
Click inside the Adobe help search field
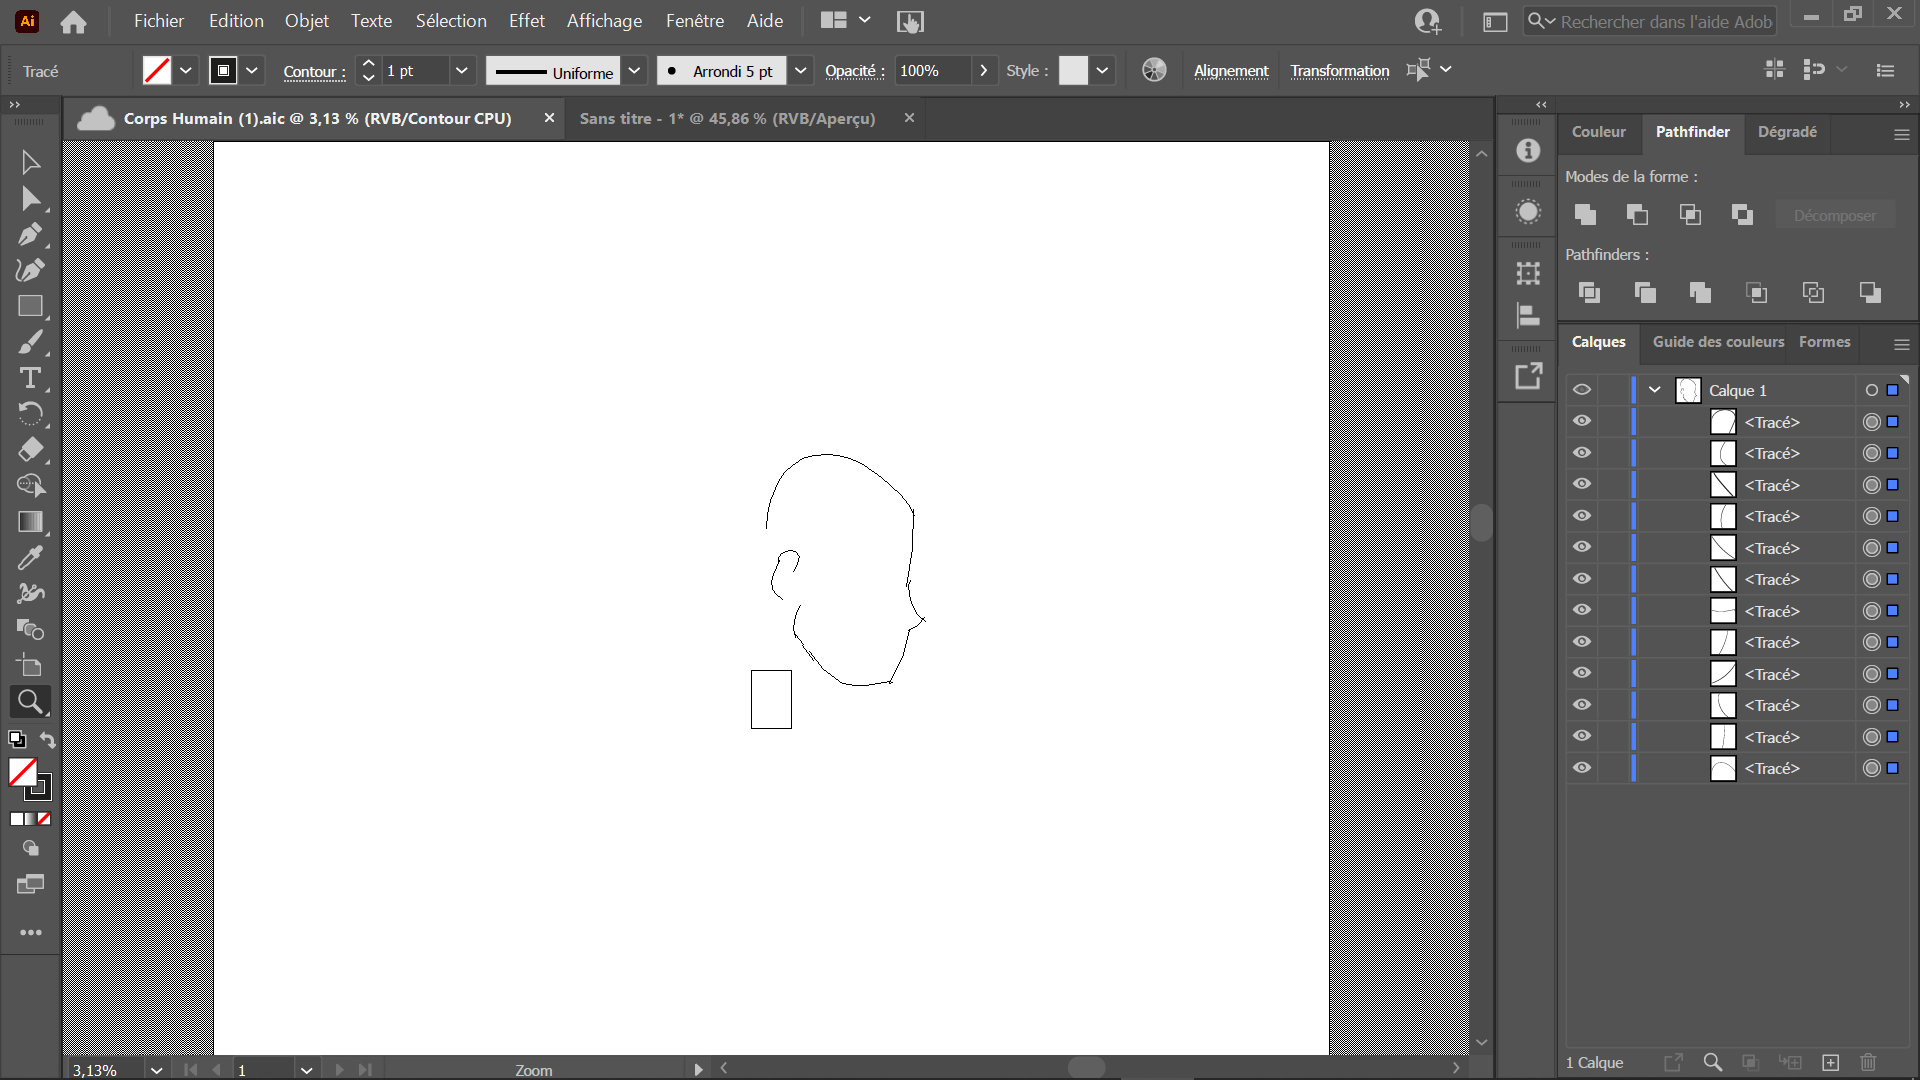pyautogui.click(x=1660, y=20)
